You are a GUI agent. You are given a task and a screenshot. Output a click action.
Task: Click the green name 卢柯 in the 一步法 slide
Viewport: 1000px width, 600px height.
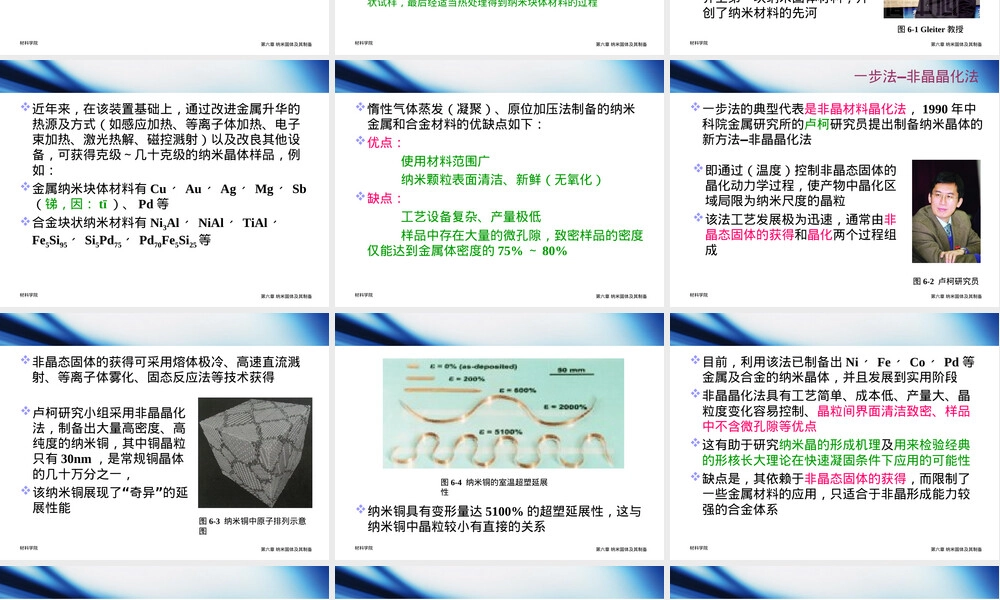pyautogui.click(x=817, y=124)
